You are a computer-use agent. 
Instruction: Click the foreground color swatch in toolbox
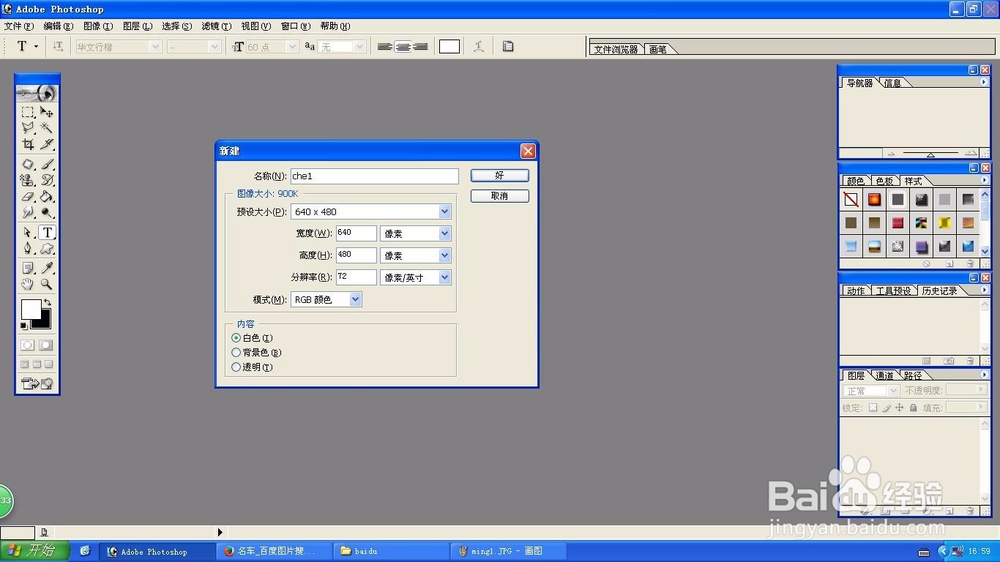[31, 310]
